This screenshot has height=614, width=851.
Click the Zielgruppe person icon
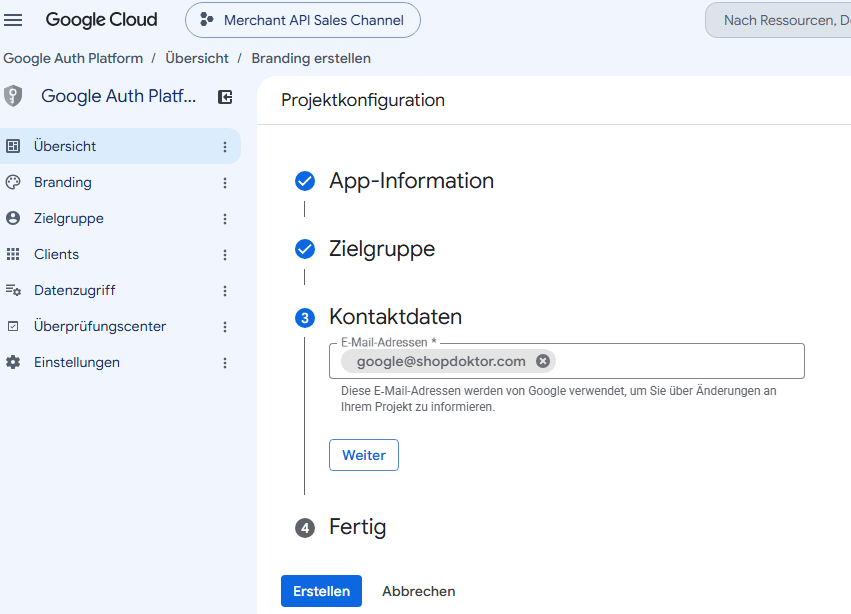pos(13,218)
